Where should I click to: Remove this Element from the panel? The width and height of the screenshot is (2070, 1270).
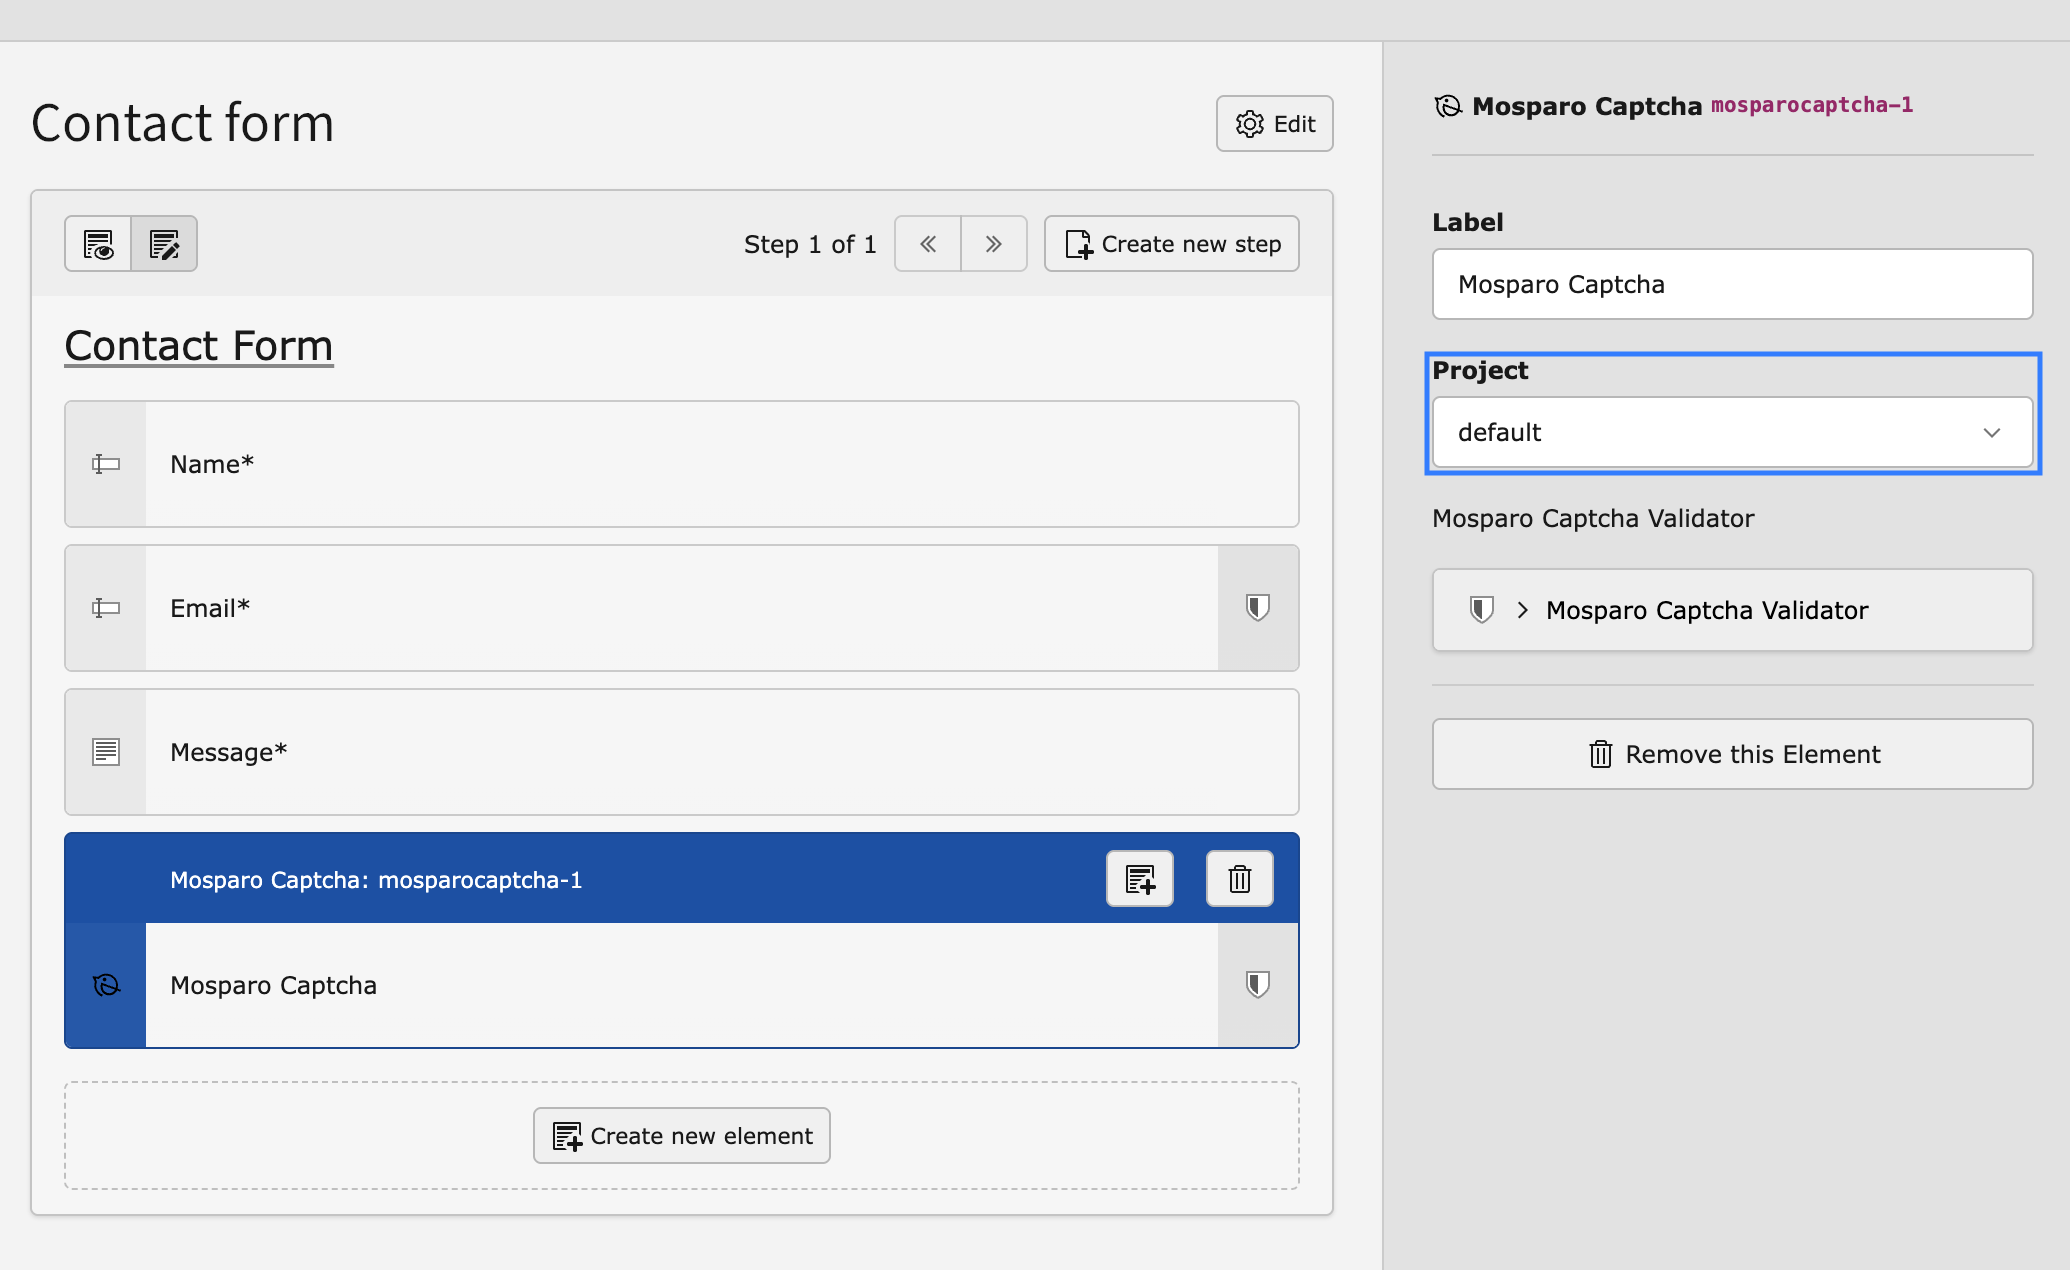coord(1731,754)
